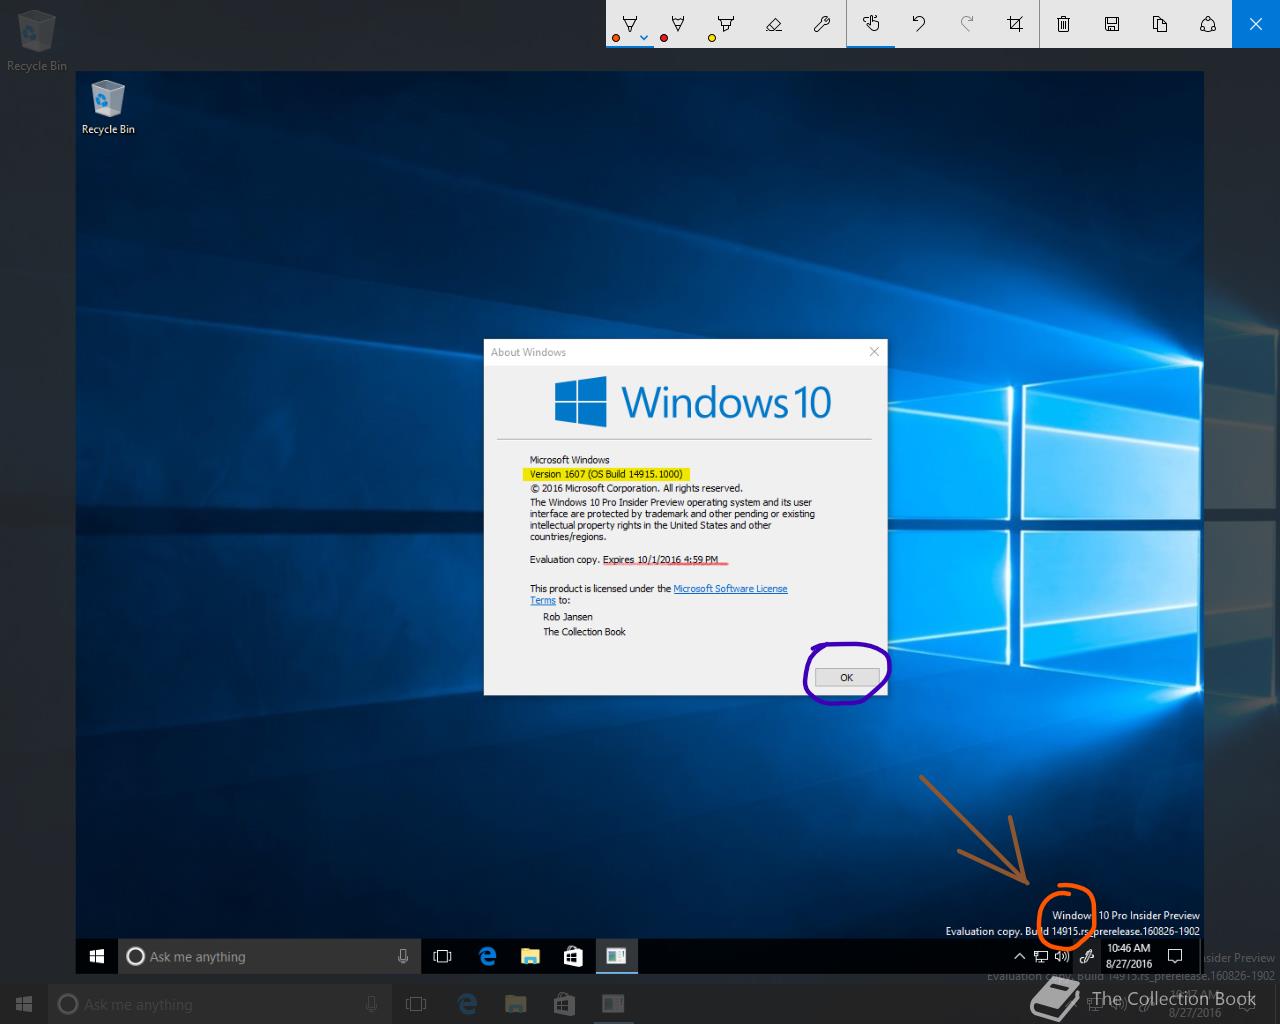1280x1024 pixels.
Task: Share the screen sketch
Action: pyautogui.click(x=1208, y=24)
